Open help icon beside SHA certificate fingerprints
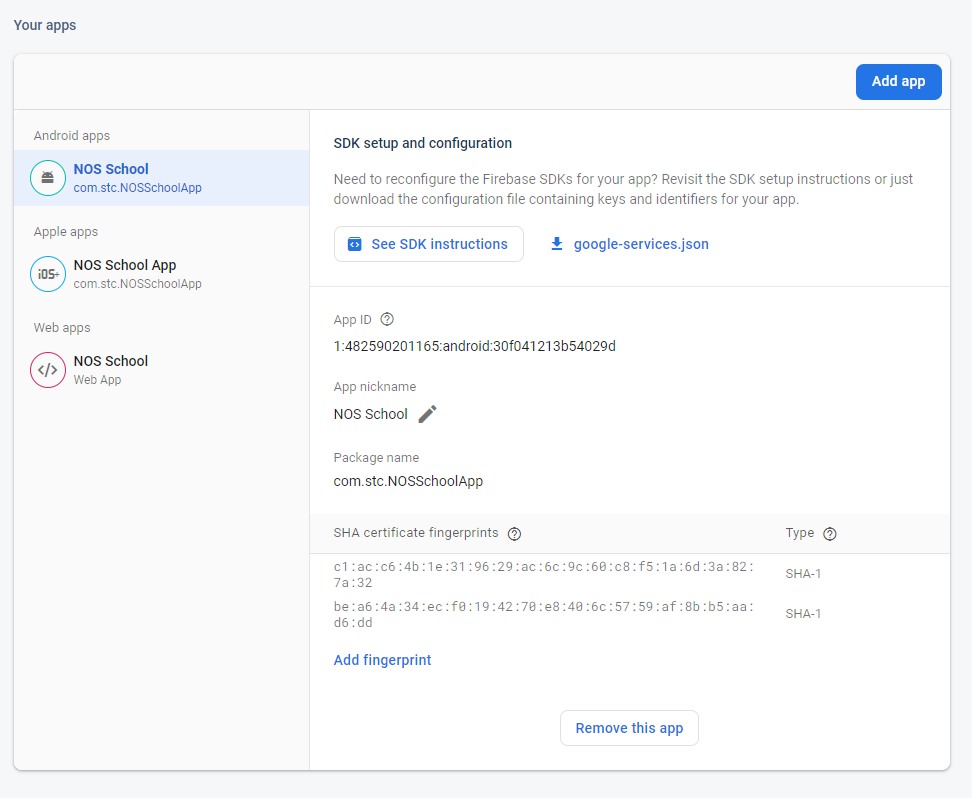The image size is (972, 798). tap(514, 534)
